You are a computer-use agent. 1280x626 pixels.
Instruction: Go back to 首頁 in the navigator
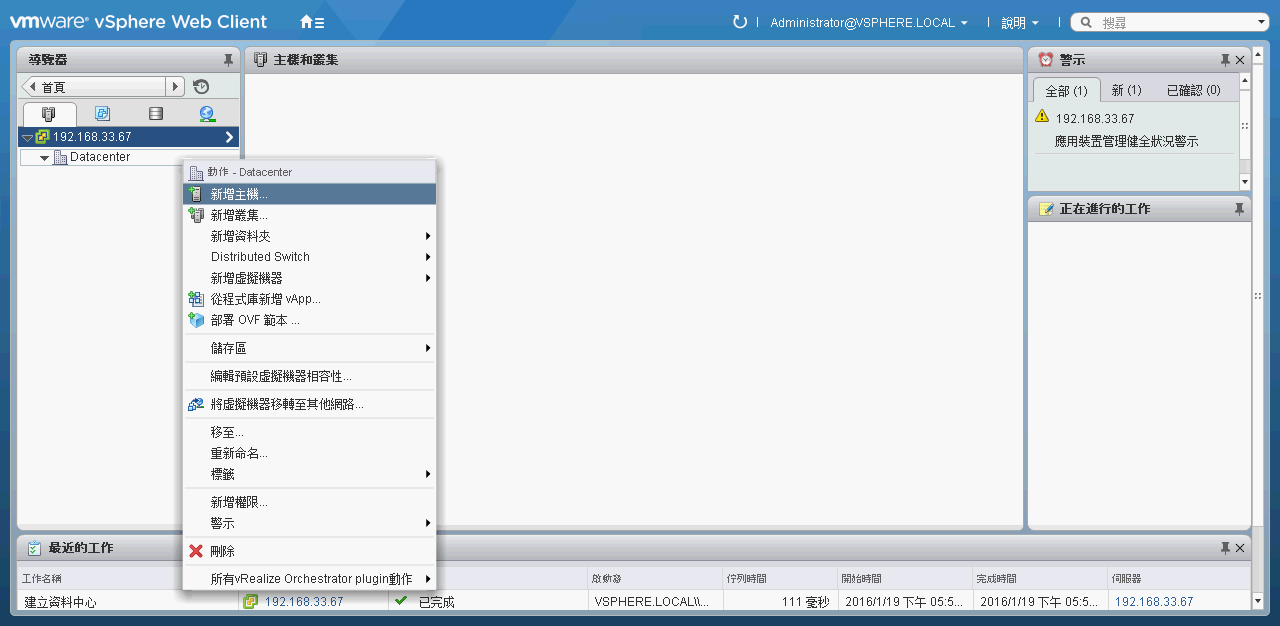coord(94,87)
